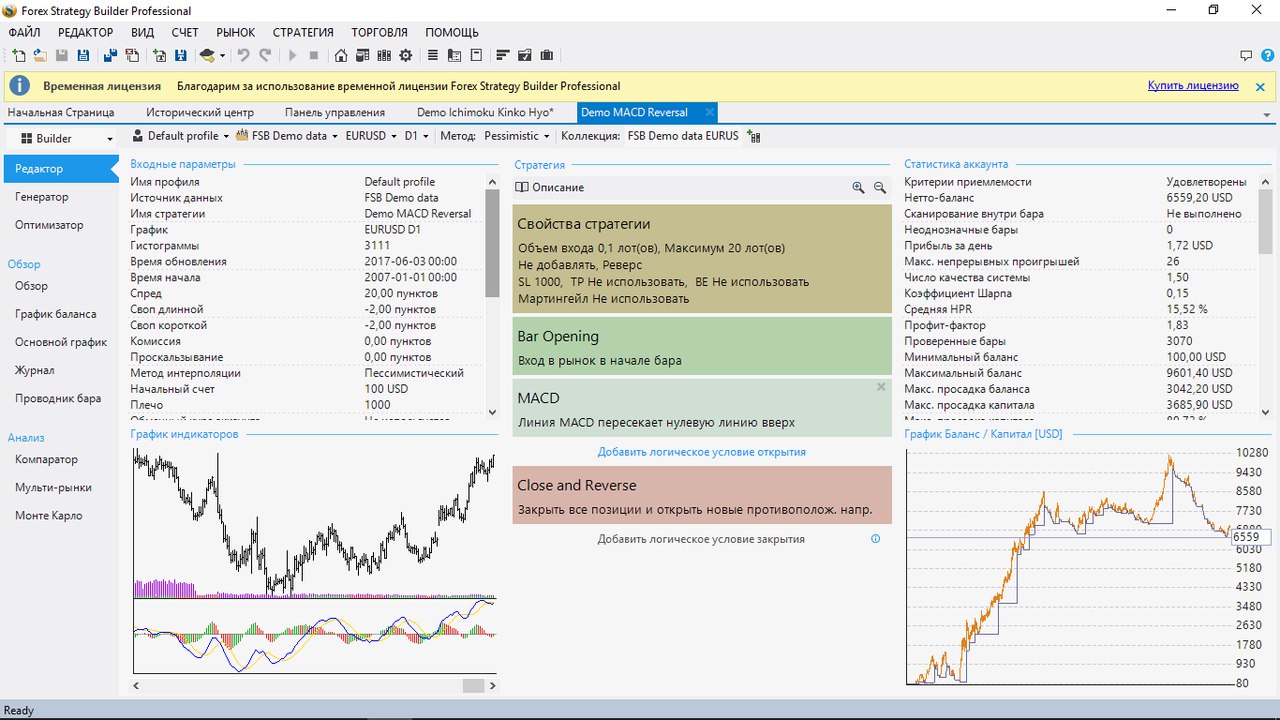Click the open strategy folder icon
1280x720 pixels.
coord(40,56)
